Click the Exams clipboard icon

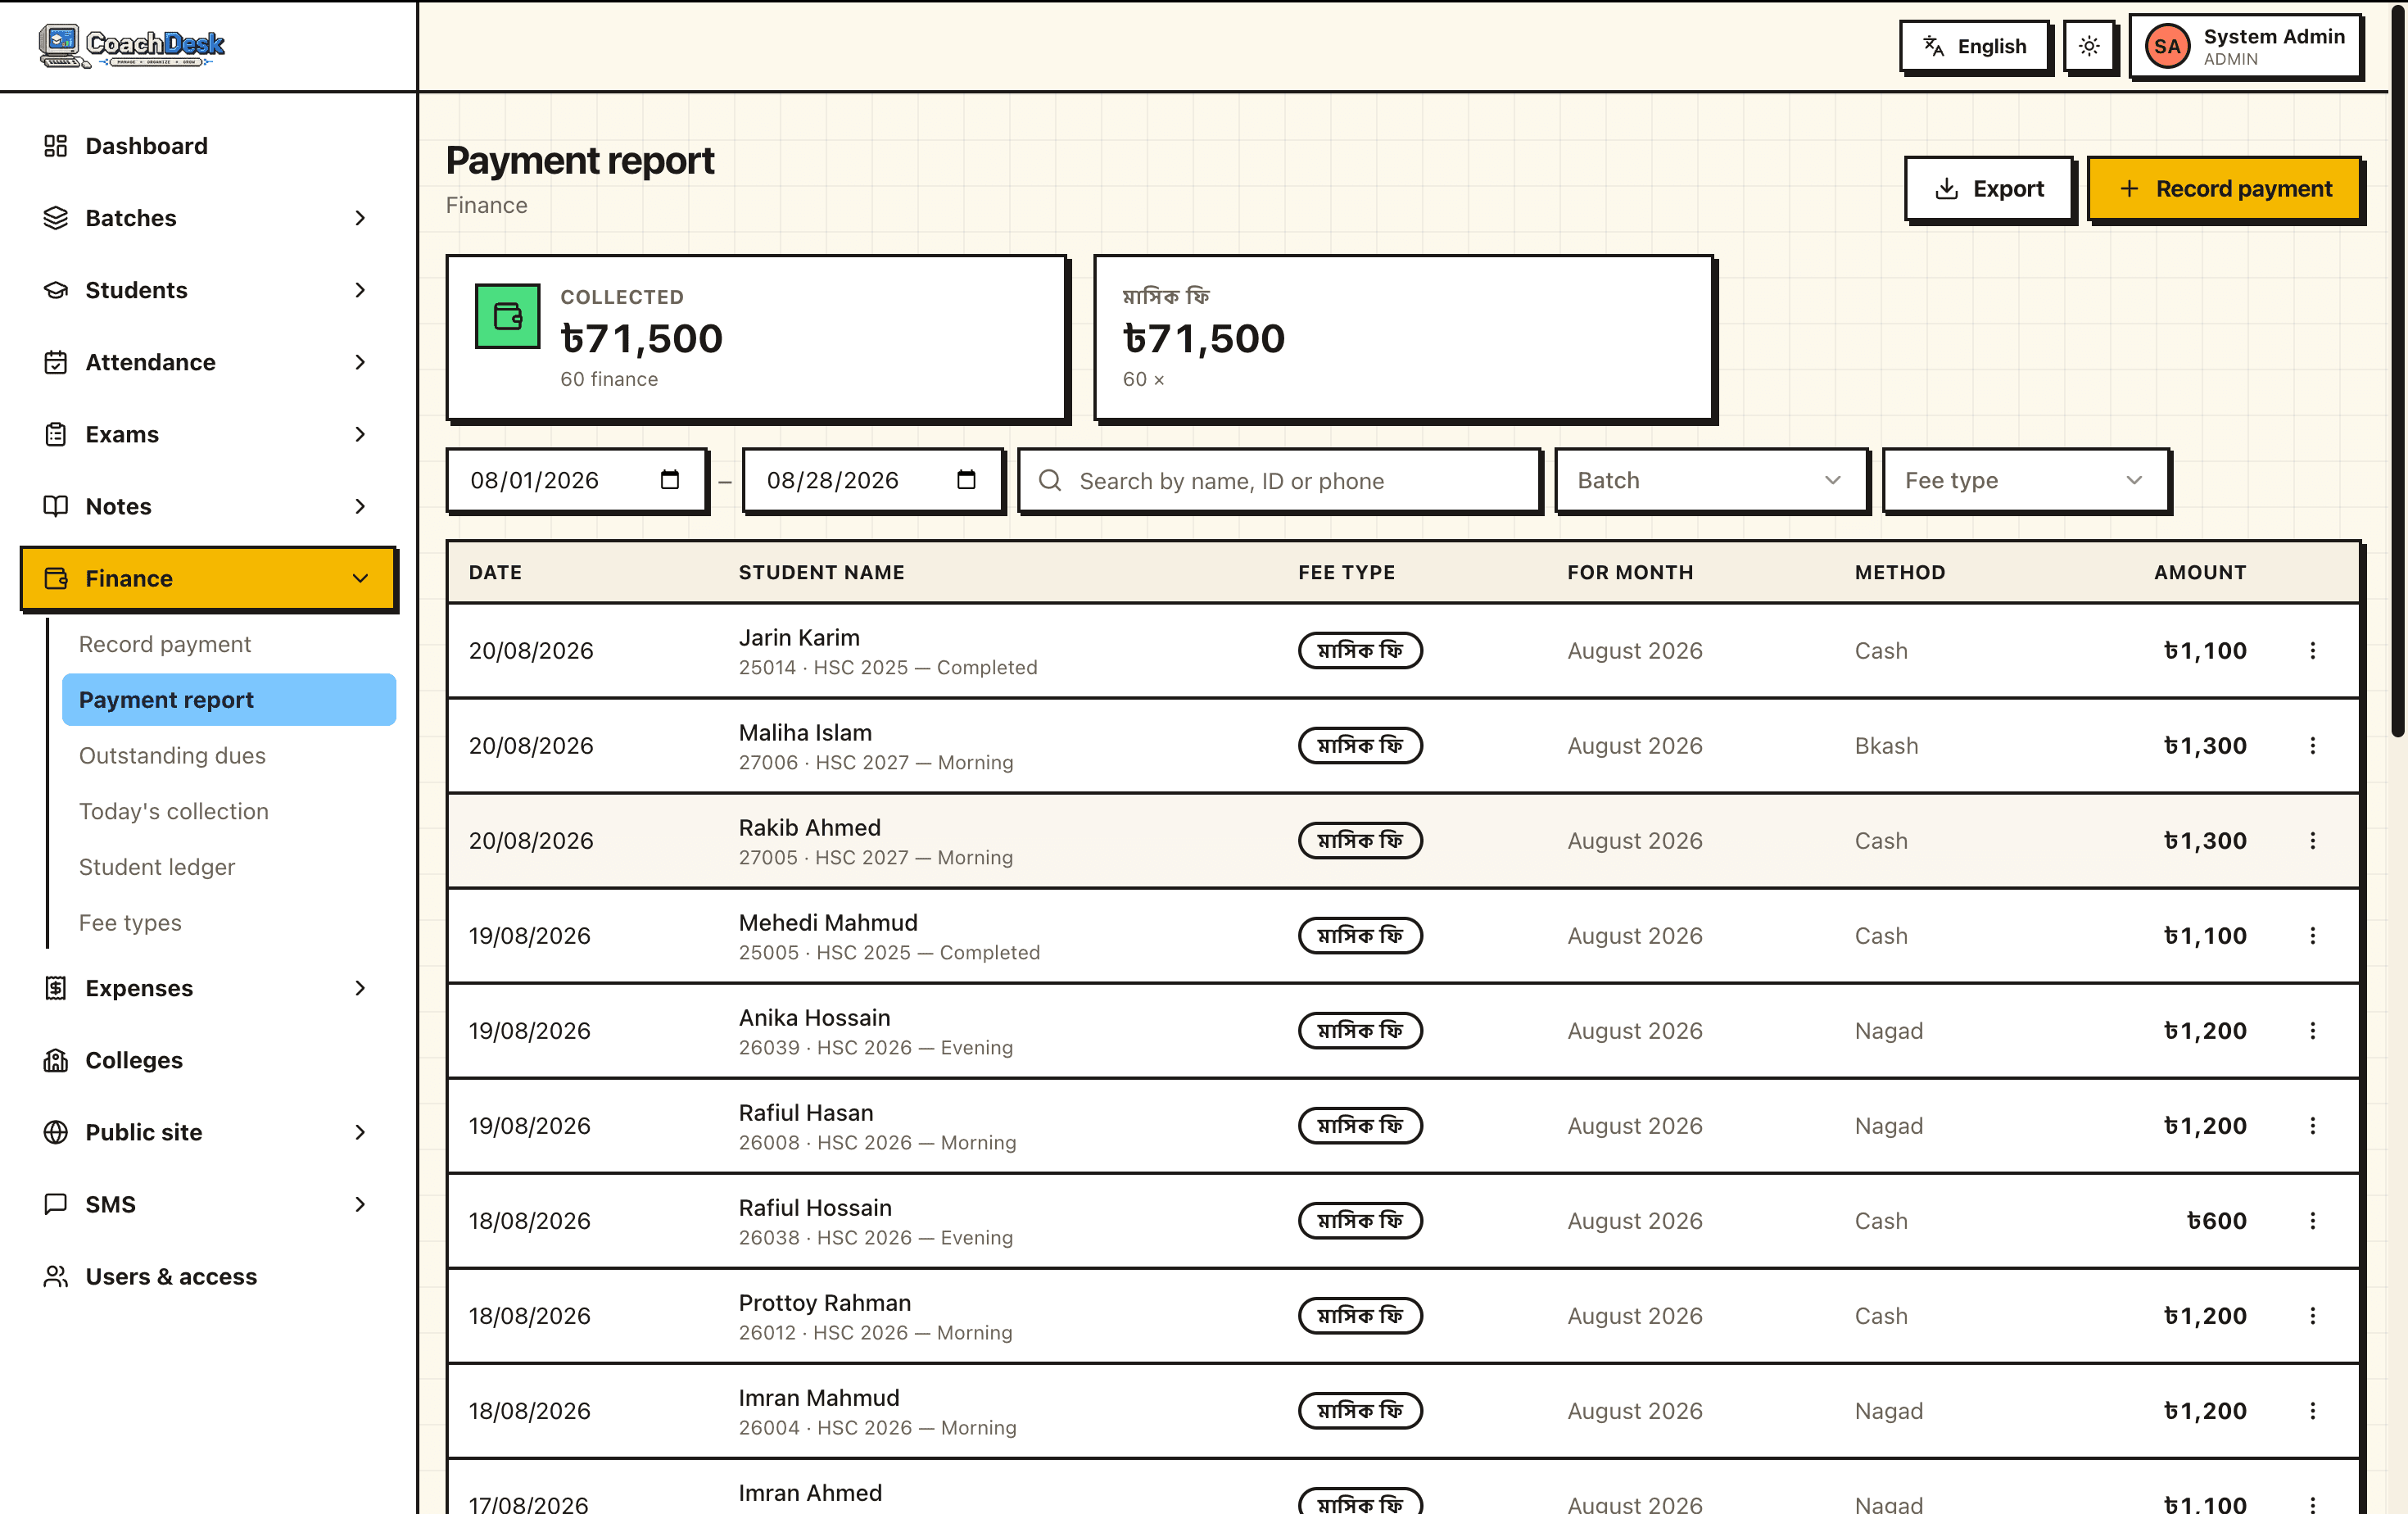56,434
